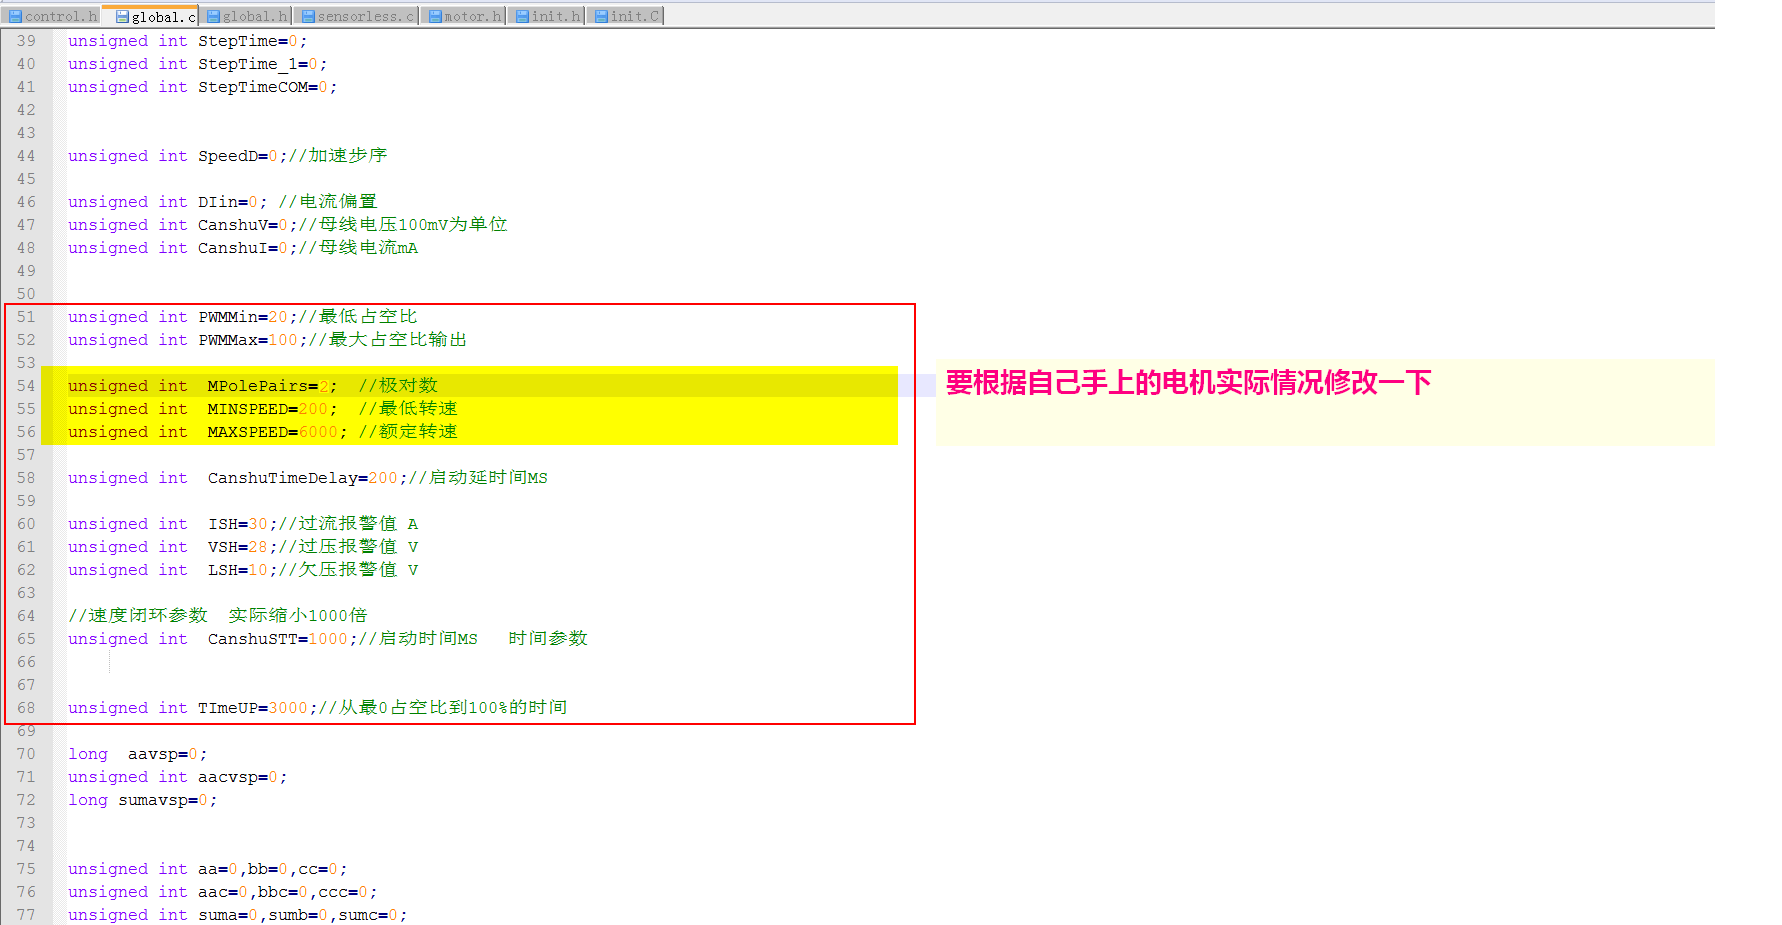Place cursor on VSH=28 line
This screenshot has height=925, width=1782.
click(243, 547)
